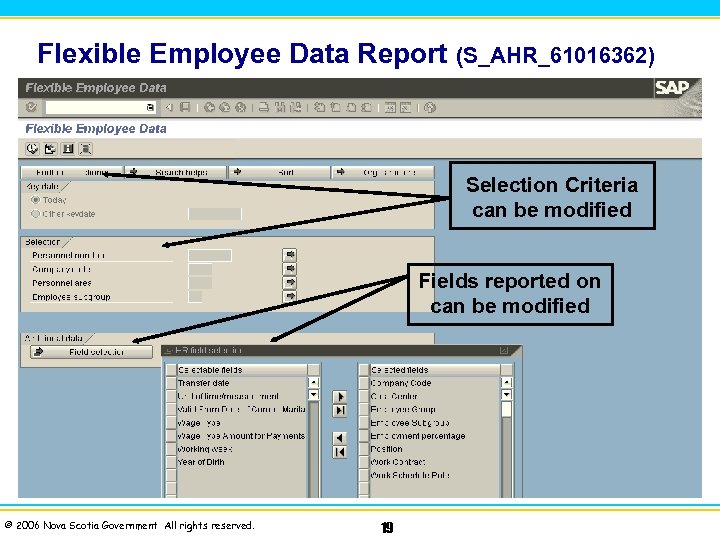Click the Field selection button
Viewport: 720px width, 540px height.
[x=91, y=352]
